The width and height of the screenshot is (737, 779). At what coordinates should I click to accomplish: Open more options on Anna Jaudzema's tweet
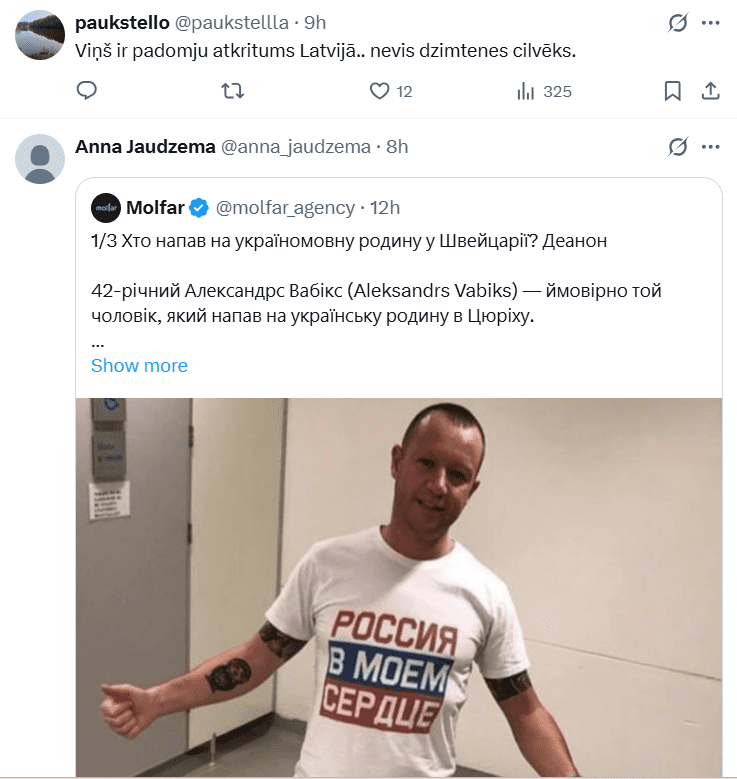click(711, 147)
